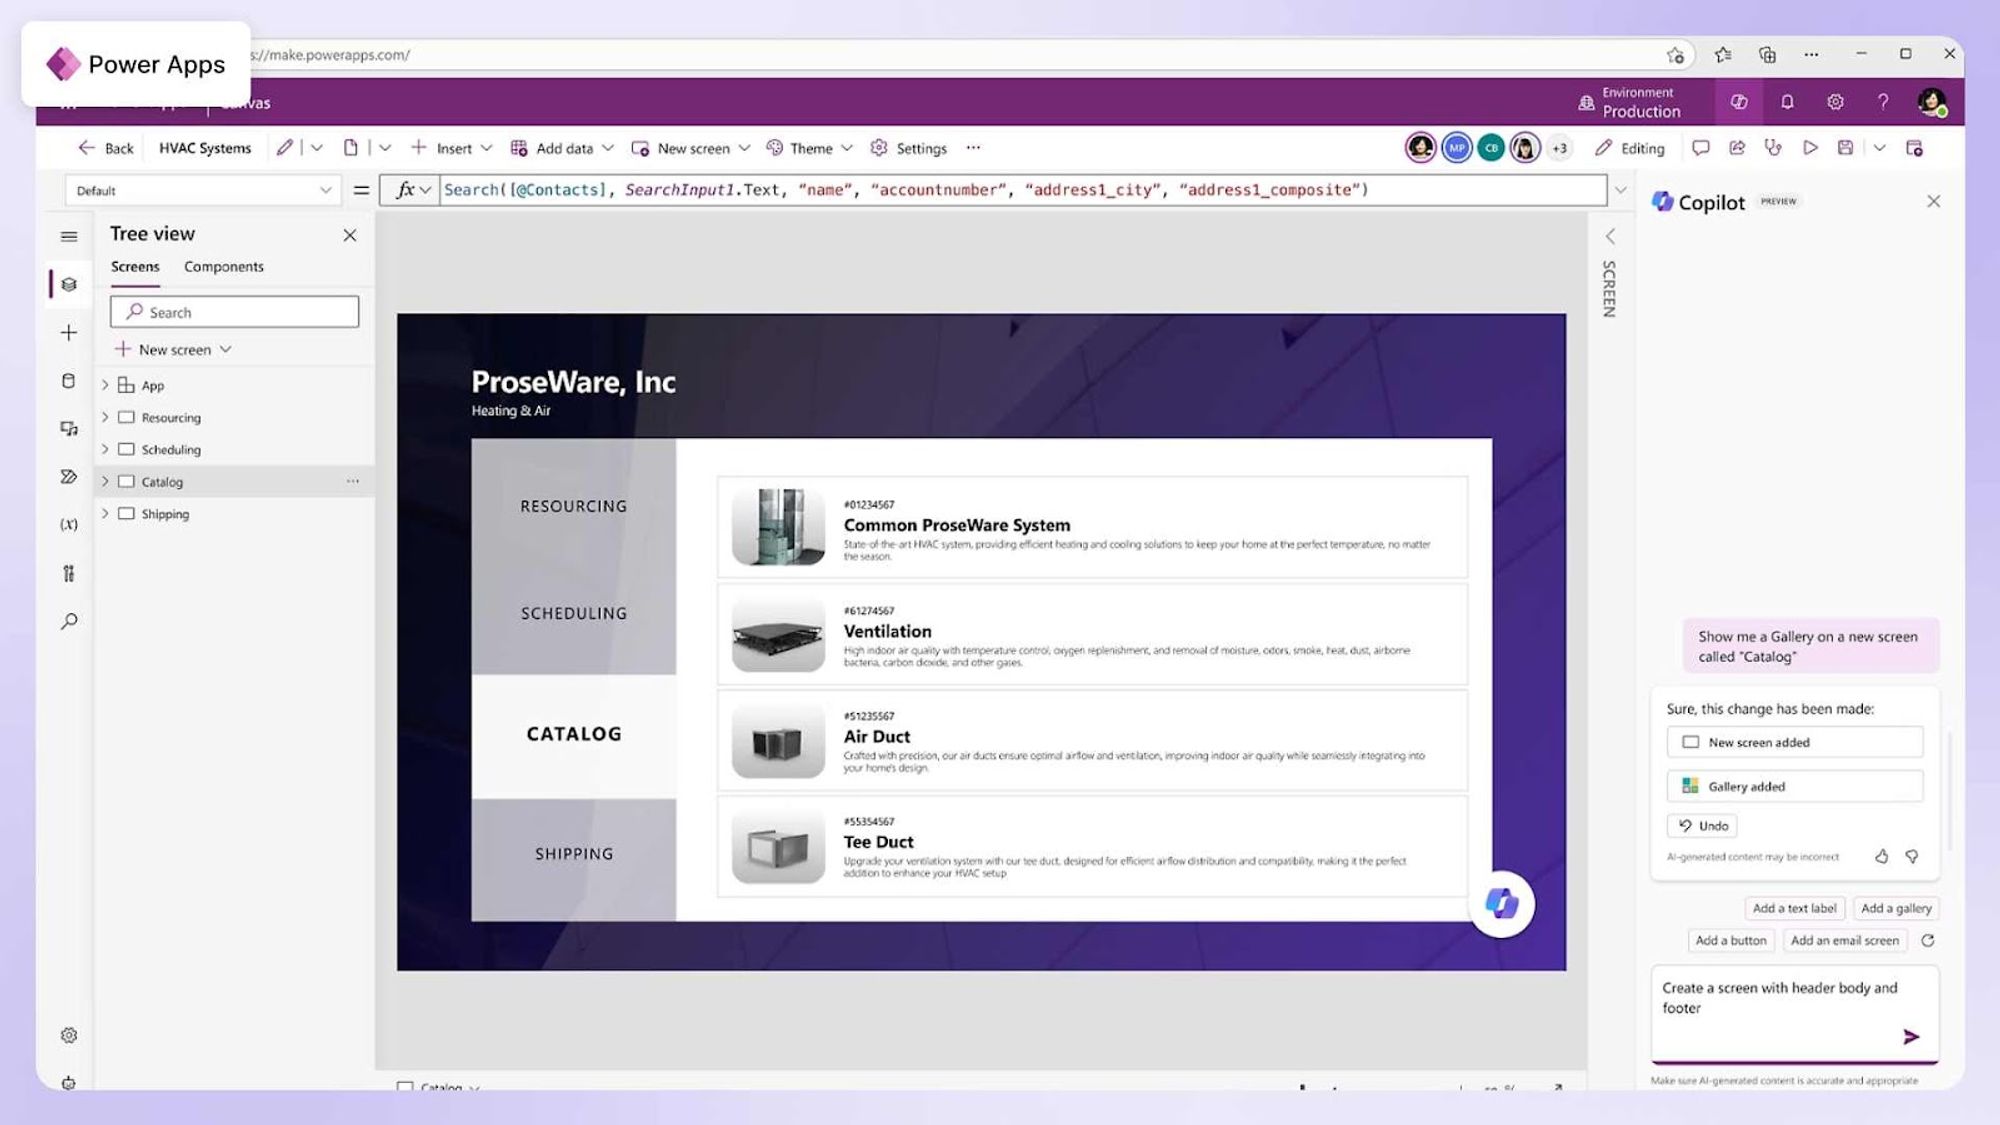Open the Variables panel on left rail
The image size is (2000, 1125).
coord(69,523)
